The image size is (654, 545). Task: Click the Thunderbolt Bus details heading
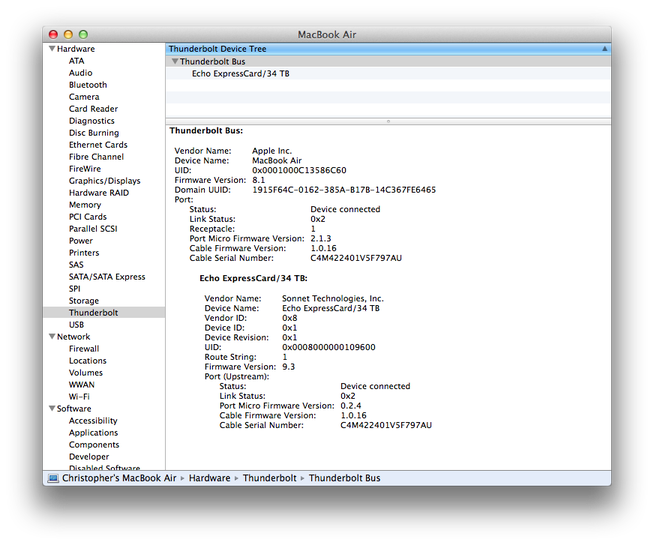click(206, 131)
